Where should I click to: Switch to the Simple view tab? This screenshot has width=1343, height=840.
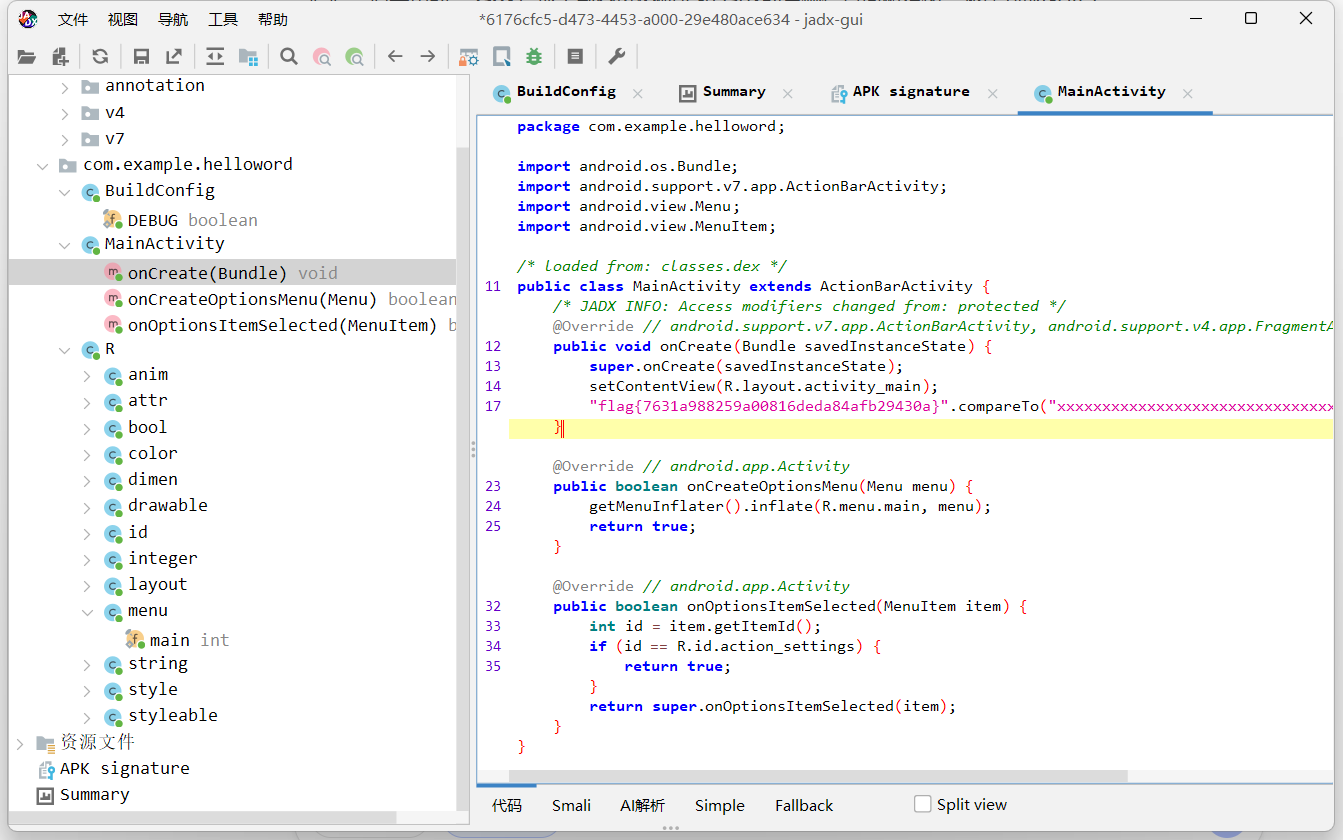[x=720, y=805]
